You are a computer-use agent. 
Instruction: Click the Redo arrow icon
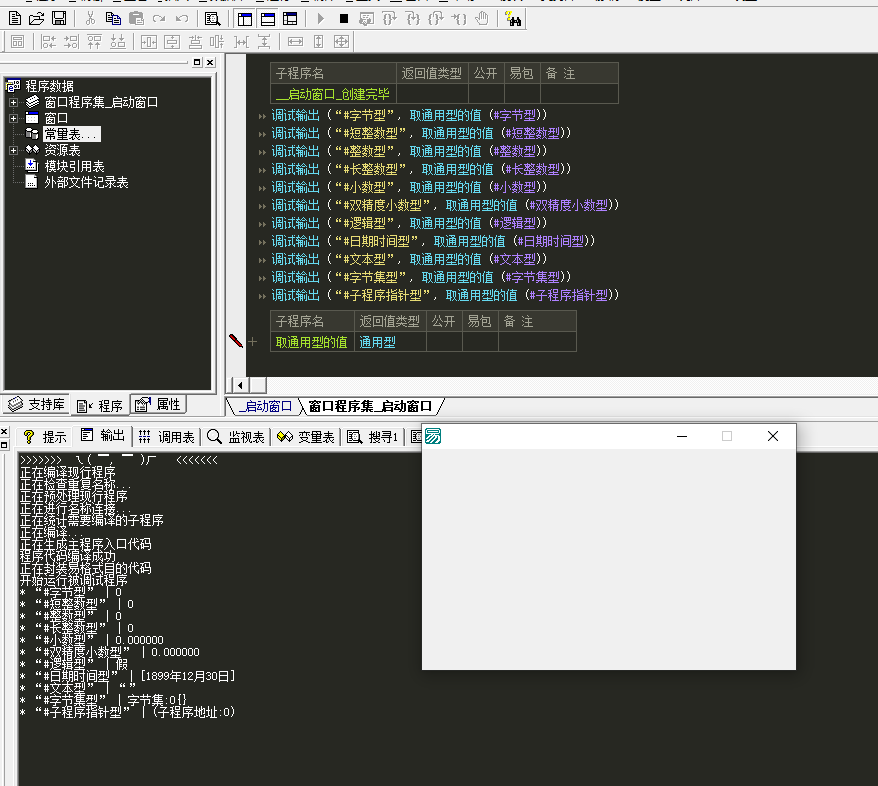pyautogui.click(x=159, y=19)
